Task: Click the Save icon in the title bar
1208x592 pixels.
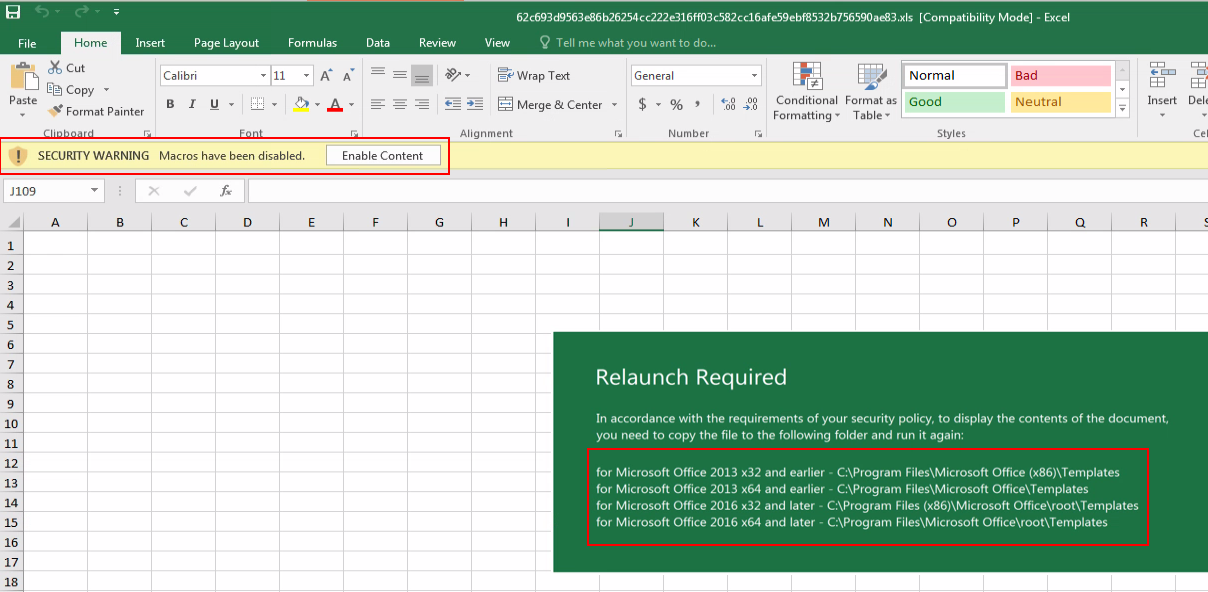Action: tap(12, 12)
